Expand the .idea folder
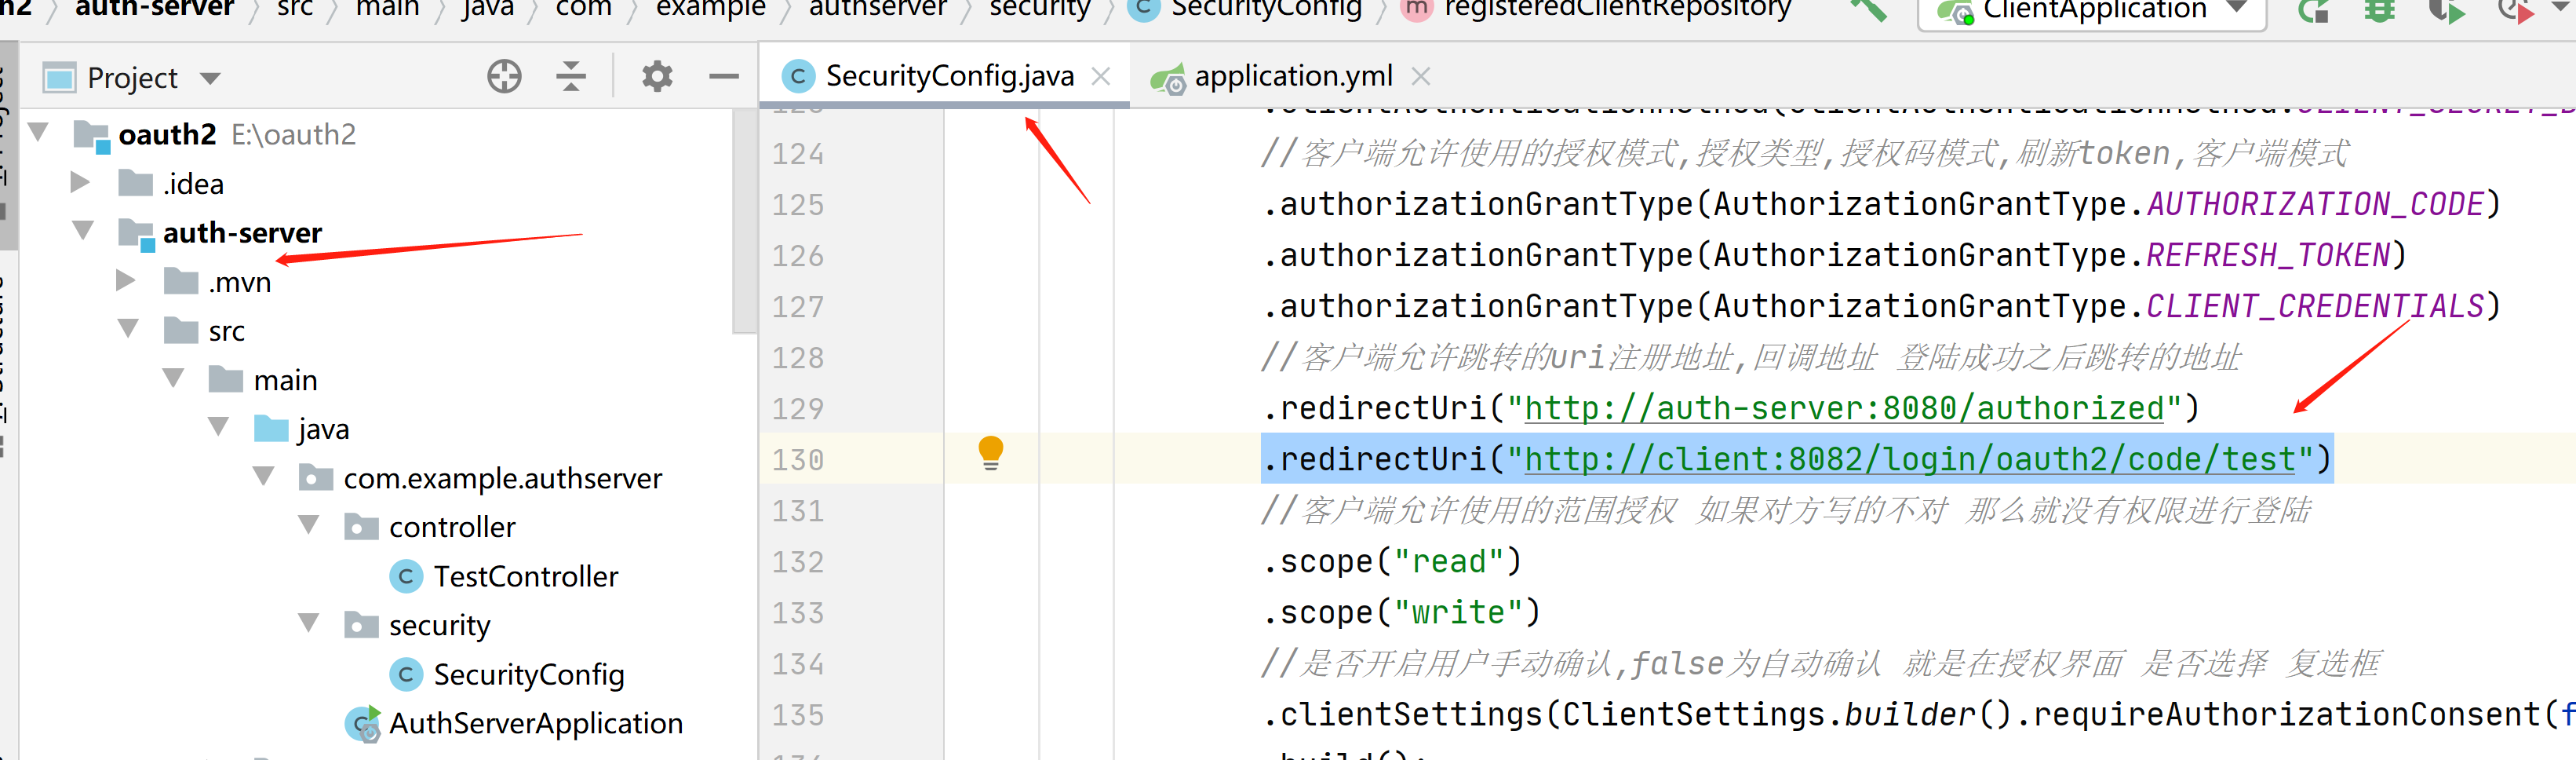 coord(81,182)
